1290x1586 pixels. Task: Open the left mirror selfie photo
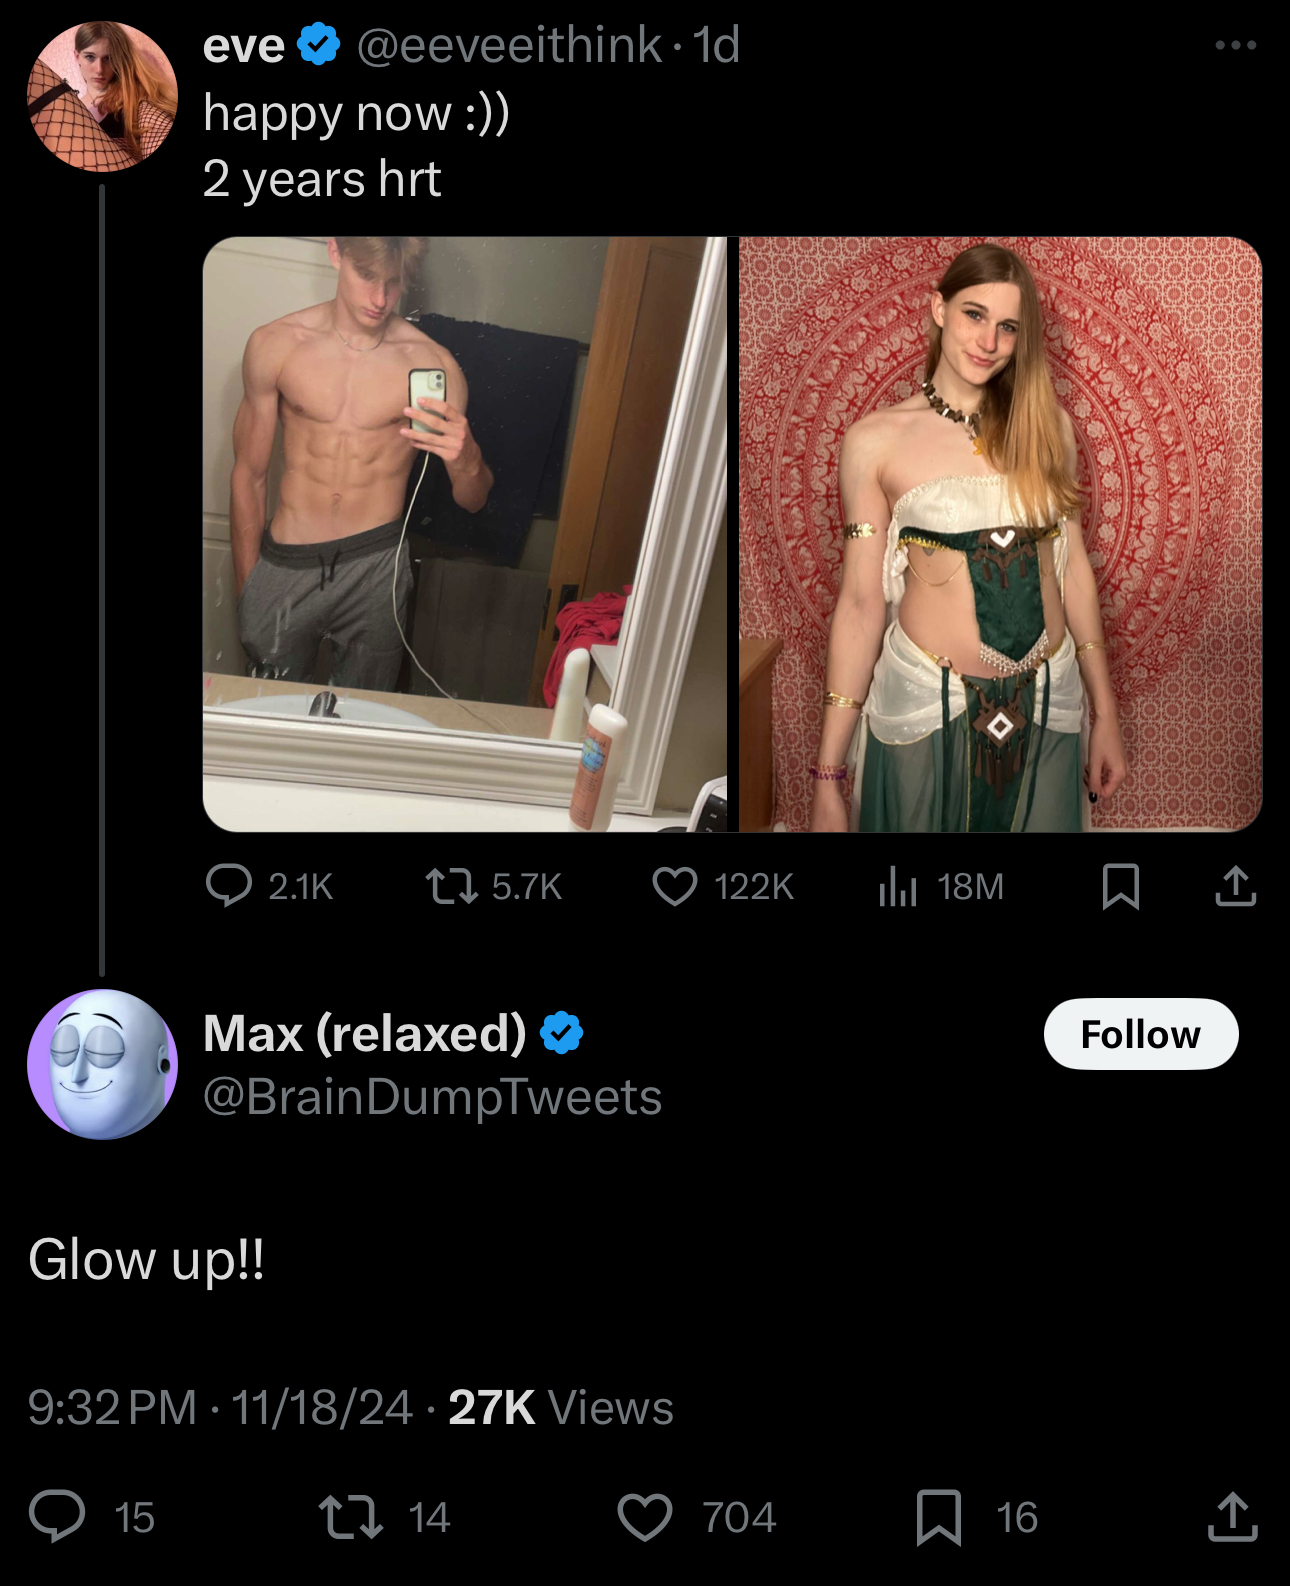coord(464,534)
